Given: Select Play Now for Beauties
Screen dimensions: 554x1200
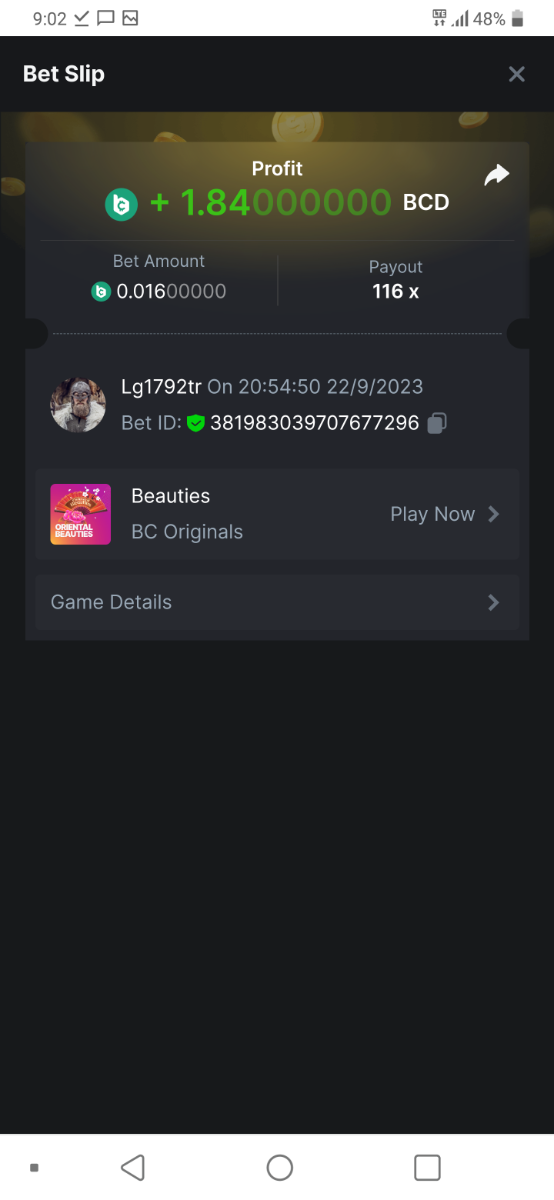Looking at the screenshot, I should [x=432, y=514].
